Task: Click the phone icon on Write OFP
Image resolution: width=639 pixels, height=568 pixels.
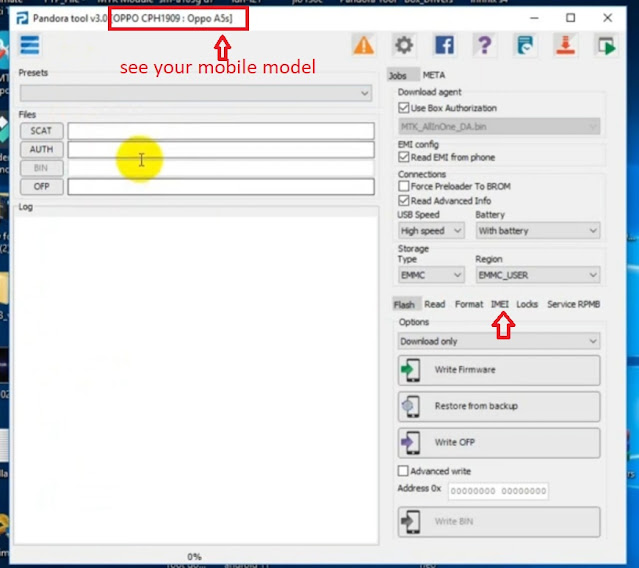Action: tap(411, 443)
